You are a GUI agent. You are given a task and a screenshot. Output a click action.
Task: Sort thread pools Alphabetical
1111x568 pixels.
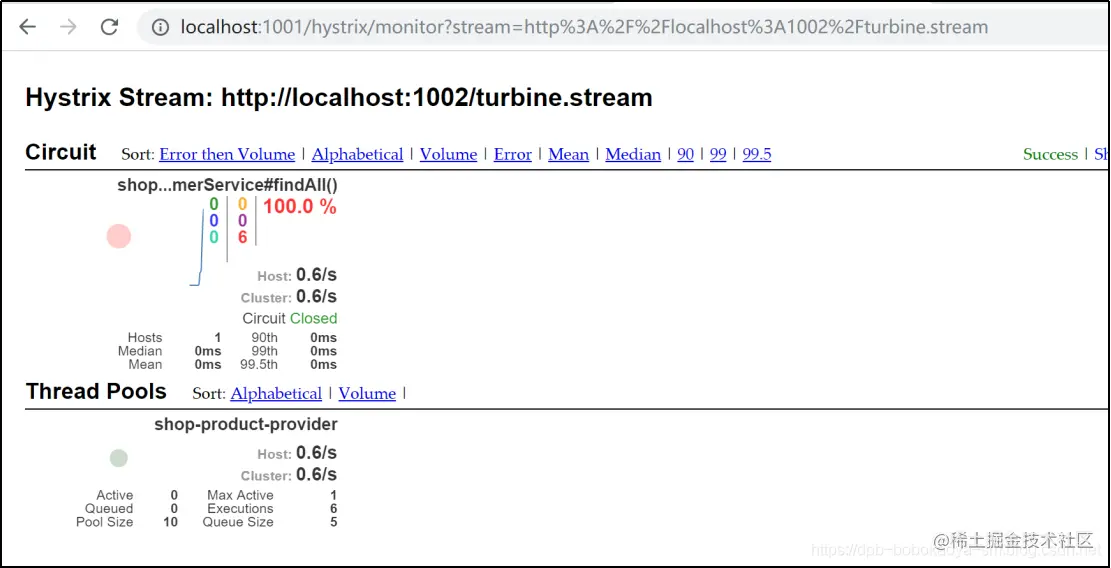[276, 393]
